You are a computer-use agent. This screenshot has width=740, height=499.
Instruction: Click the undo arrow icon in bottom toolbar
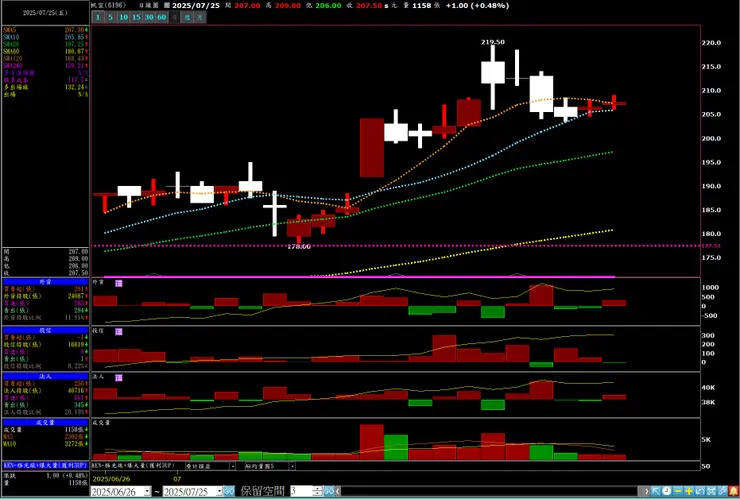point(700,491)
